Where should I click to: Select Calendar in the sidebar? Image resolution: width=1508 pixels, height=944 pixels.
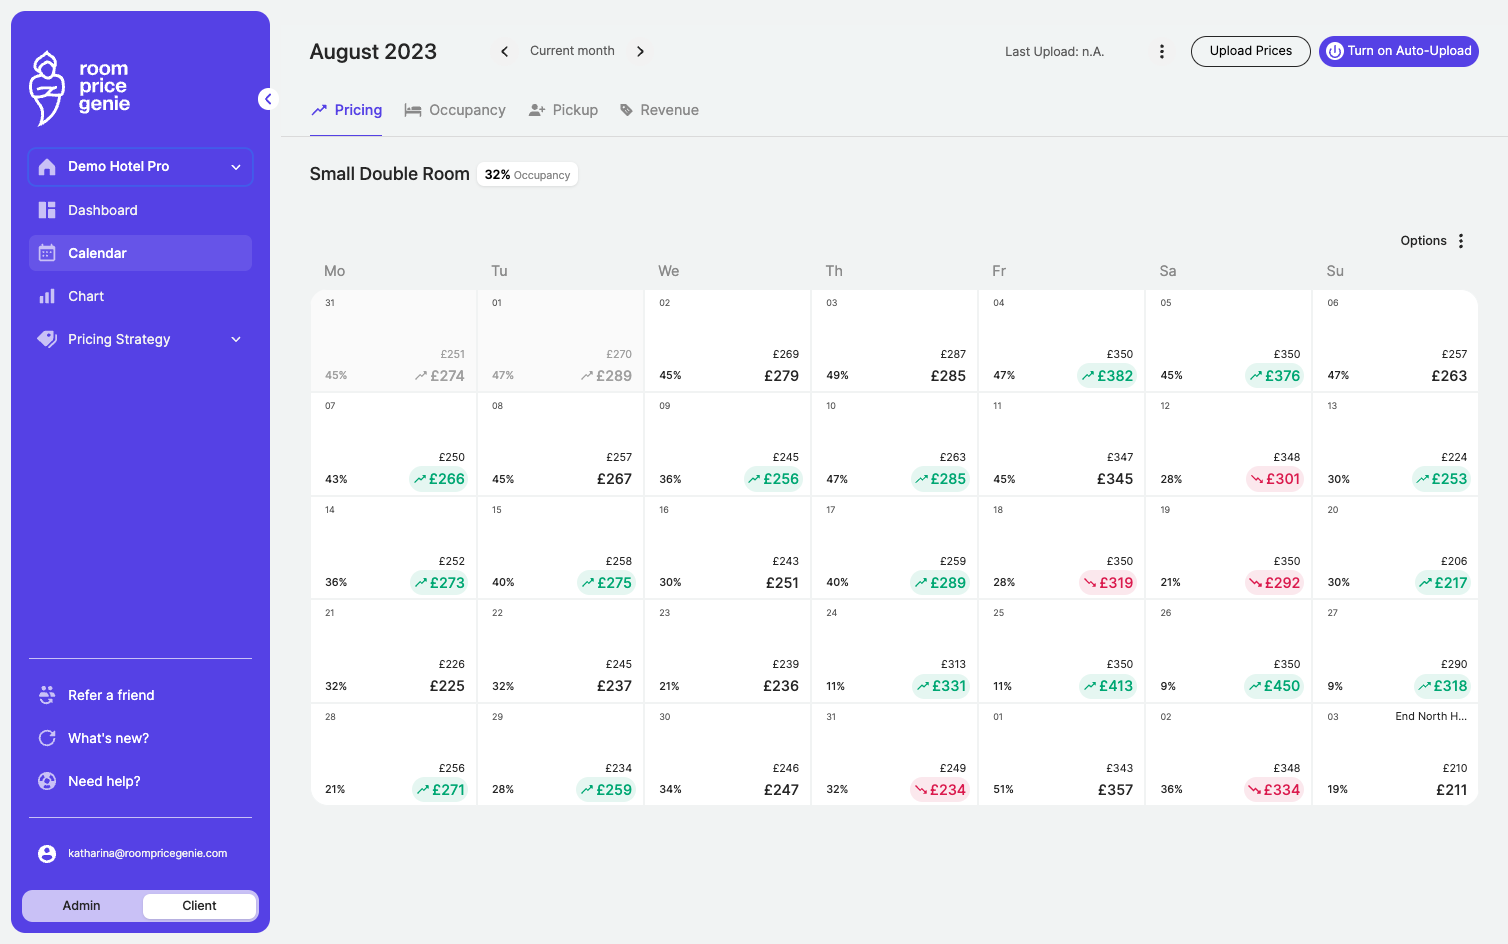tap(141, 253)
